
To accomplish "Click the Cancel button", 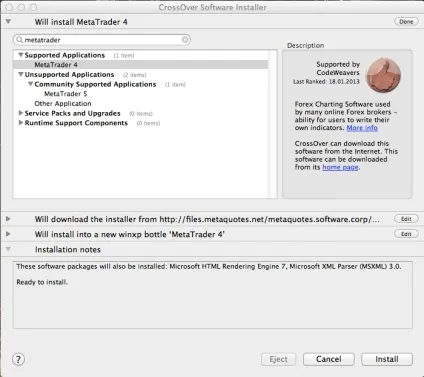I will (329, 359).
